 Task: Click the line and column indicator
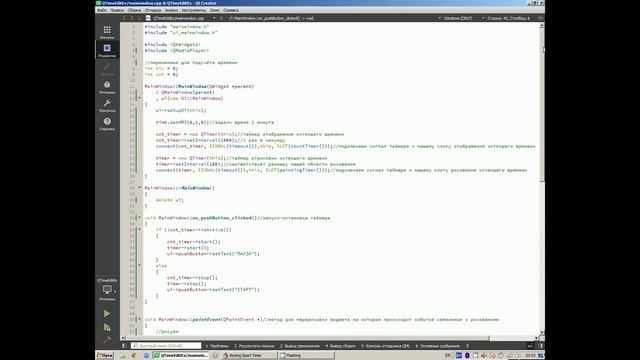pos(509,18)
